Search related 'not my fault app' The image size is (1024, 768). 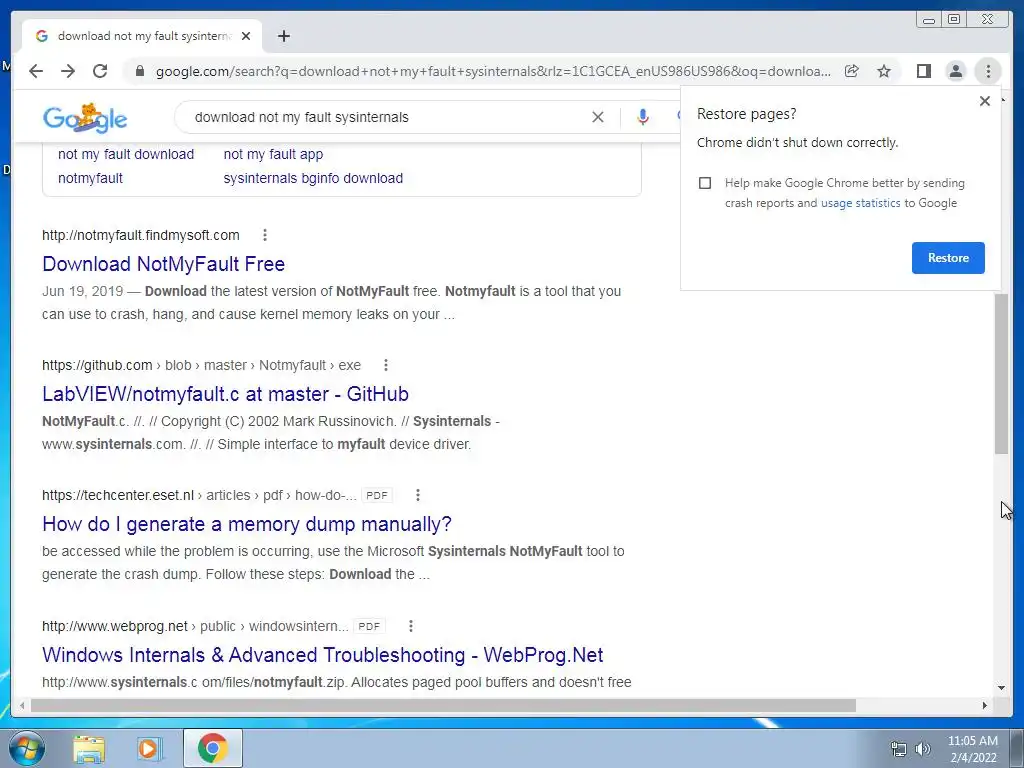click(x=273, y=154)
